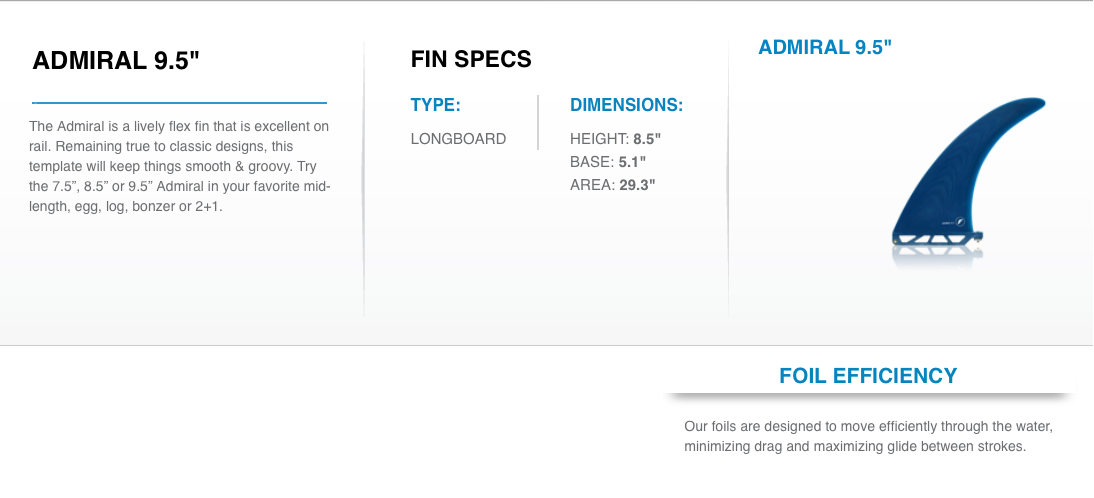Click the pointed tip of the fin
The width and height of the screenshot is (1094, 498).
coord(1042,101)
